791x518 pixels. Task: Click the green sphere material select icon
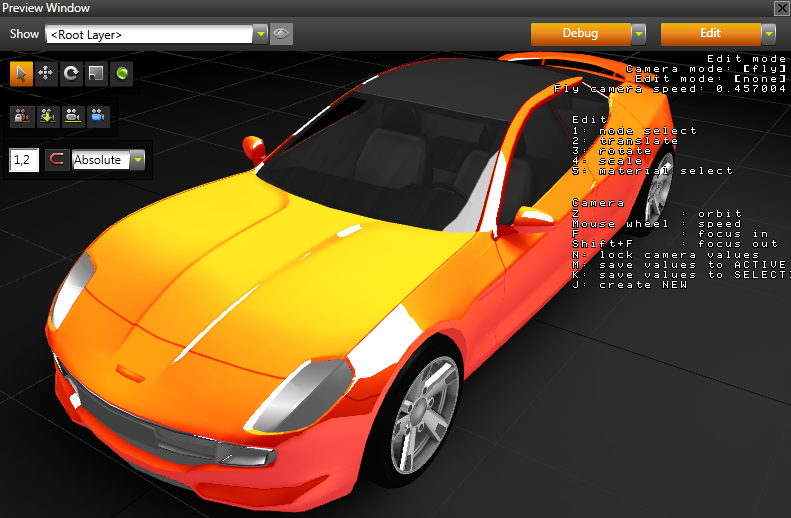tap(121, 73)
